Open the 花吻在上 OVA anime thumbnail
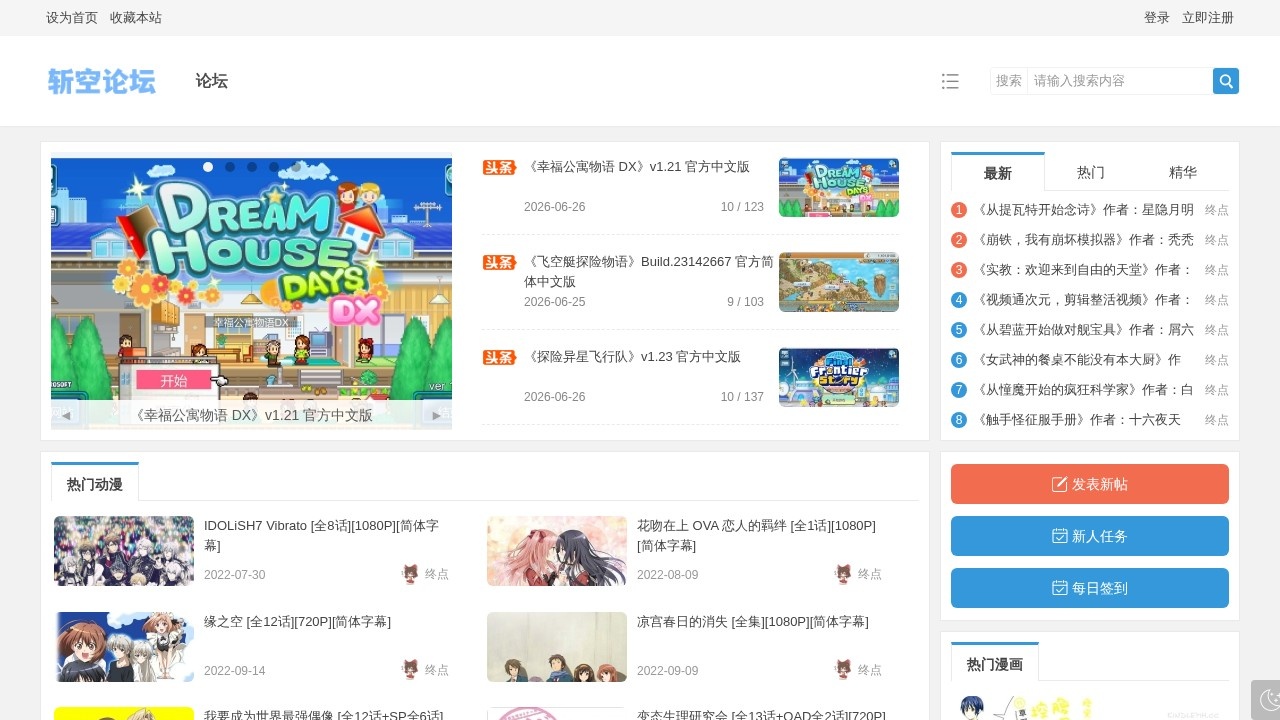The image size is (1280, 720). 557,551
